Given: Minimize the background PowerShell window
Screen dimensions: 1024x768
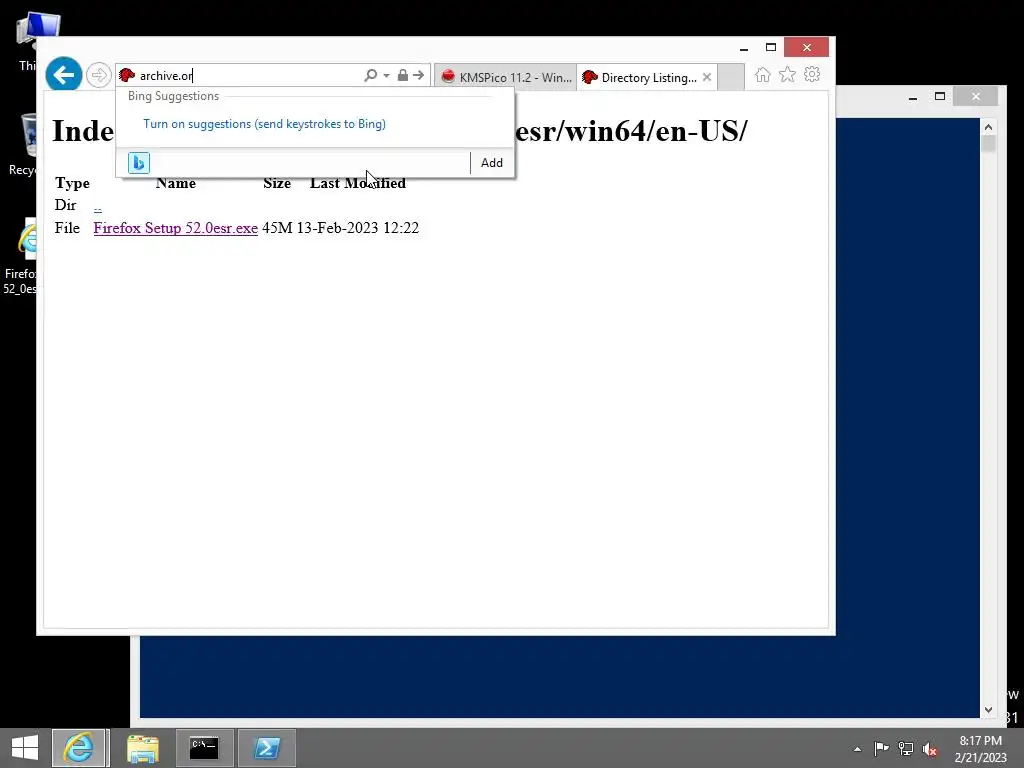Looking at the screenshot, I should coord(913,97).
